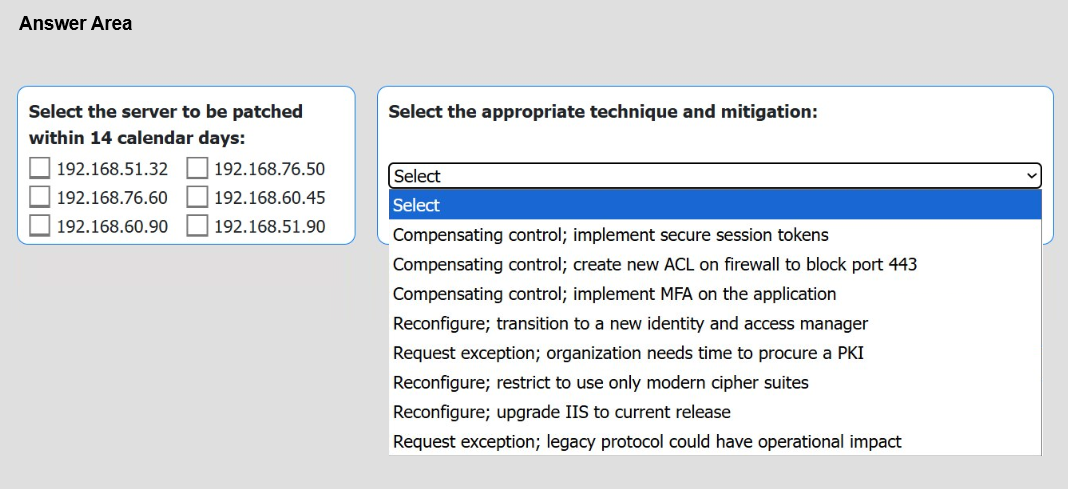Viewport: 1068px width, 489px height.
Task: Tick the 192.168.76.50 checkbox
Action: (x=197, y=168)
